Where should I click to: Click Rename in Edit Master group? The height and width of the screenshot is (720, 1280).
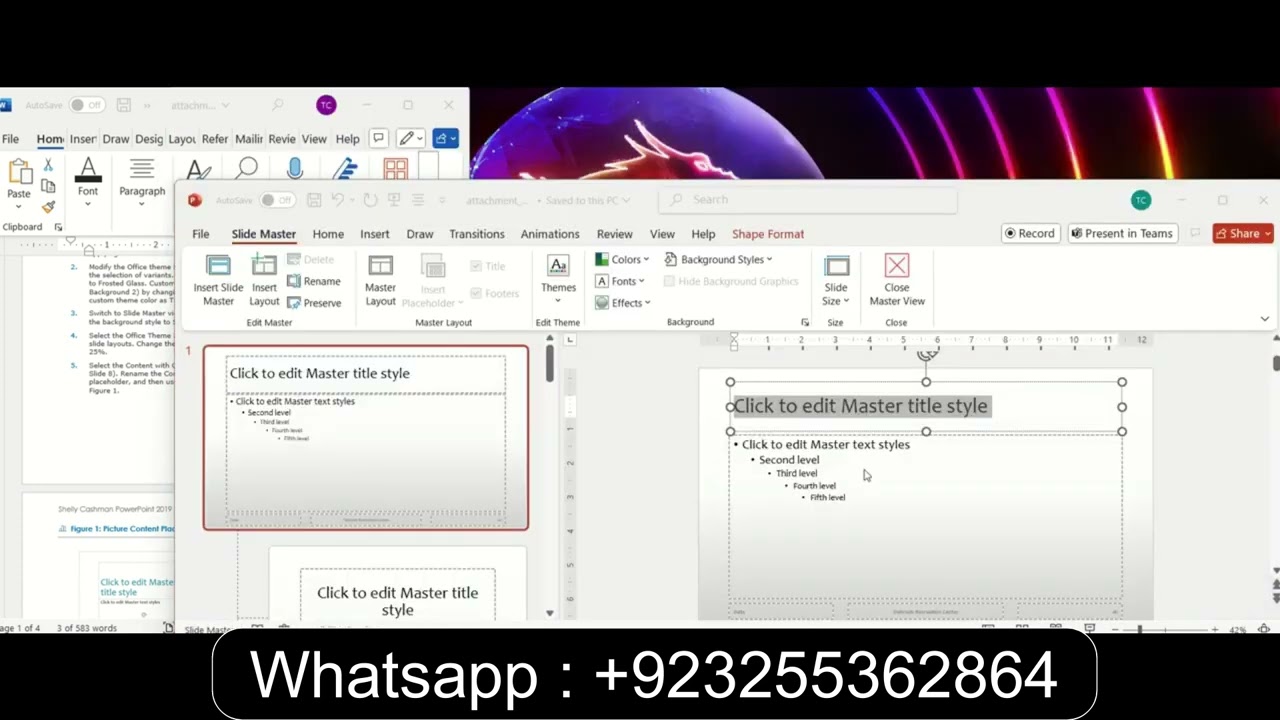(x=313, y=281)
